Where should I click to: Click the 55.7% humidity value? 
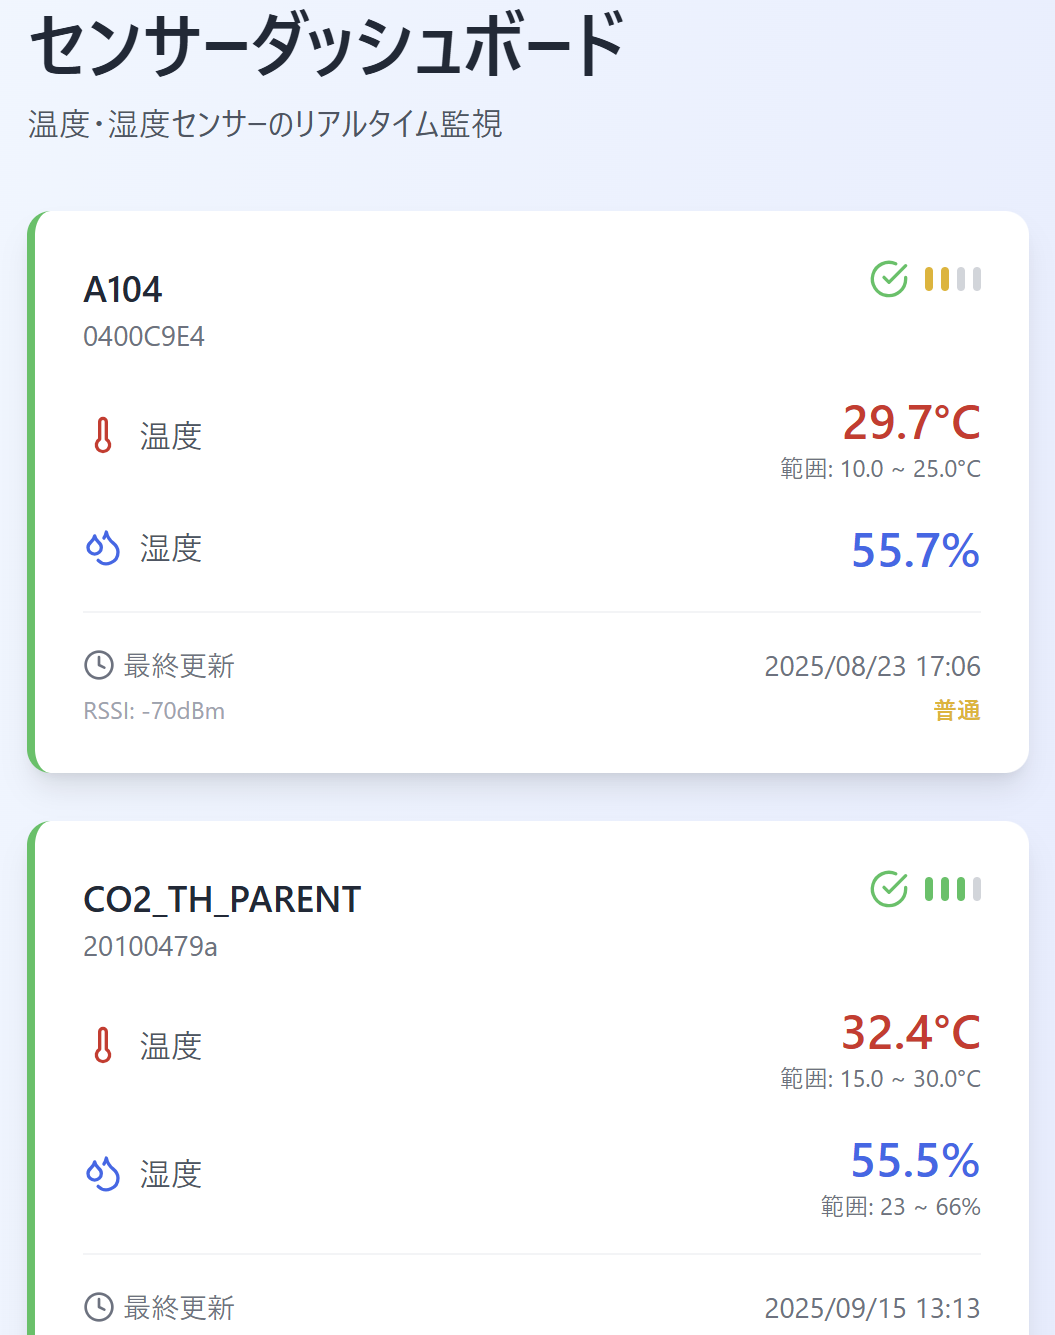[915, 551]
